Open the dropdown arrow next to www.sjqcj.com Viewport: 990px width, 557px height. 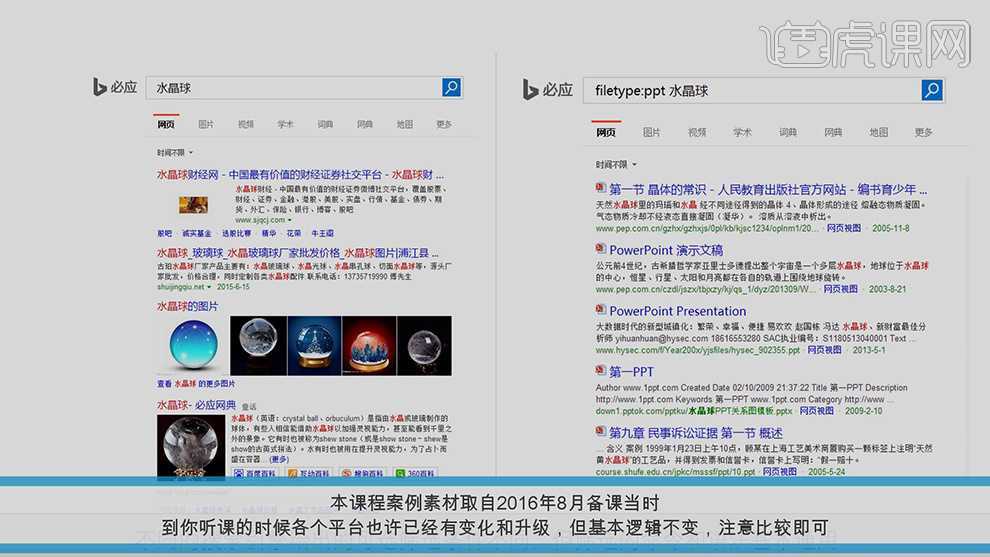(290, 220)
